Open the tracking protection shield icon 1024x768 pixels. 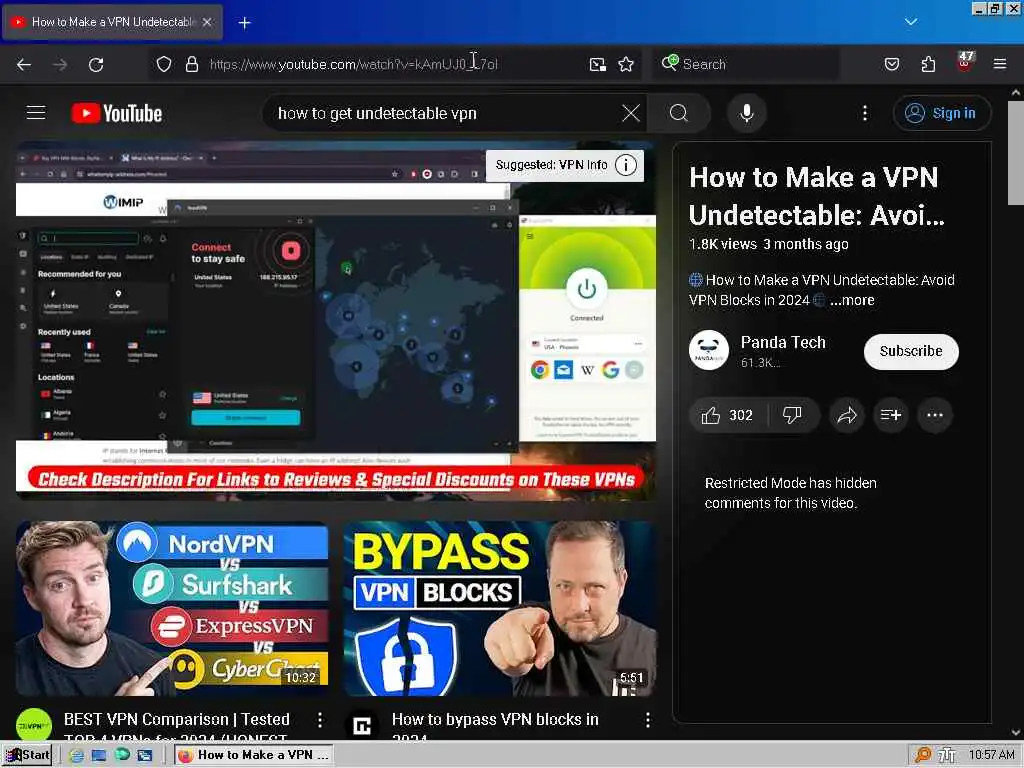(x=164, y=64)
